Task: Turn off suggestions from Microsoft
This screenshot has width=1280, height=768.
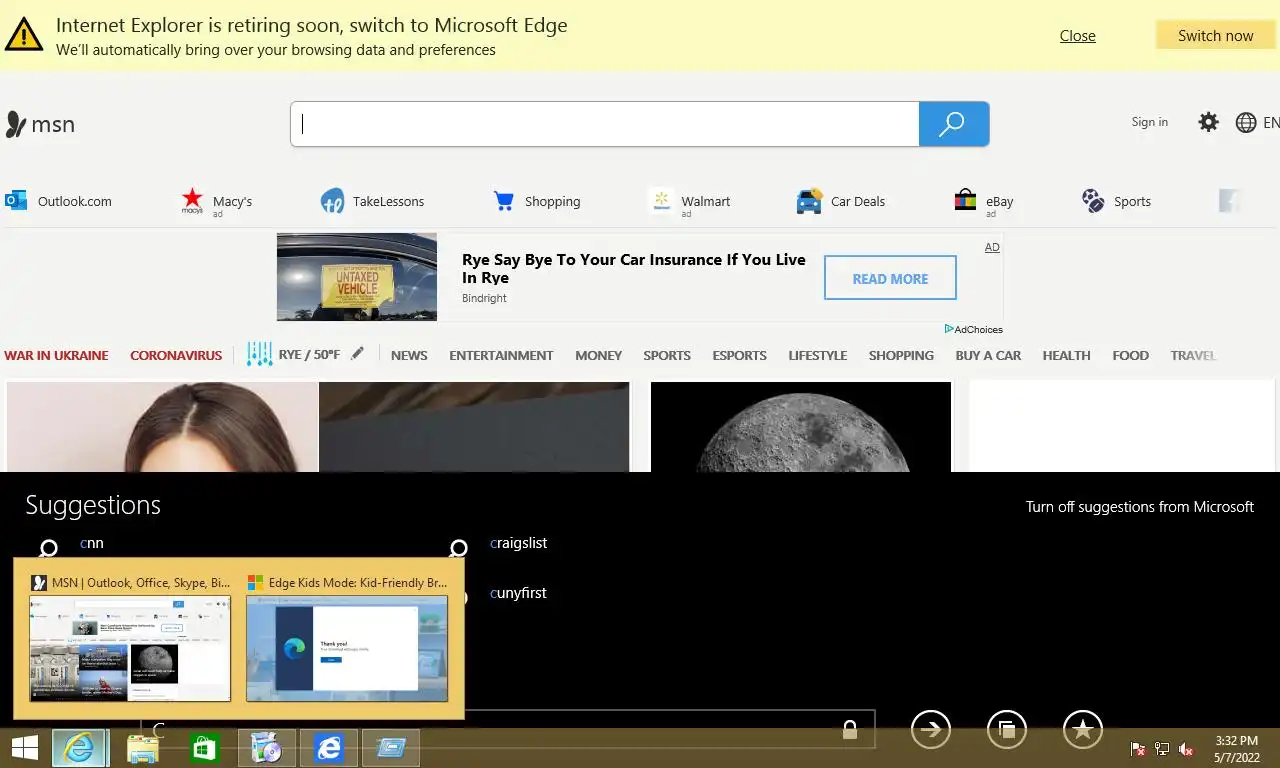Action: [x=1139, y=507]
